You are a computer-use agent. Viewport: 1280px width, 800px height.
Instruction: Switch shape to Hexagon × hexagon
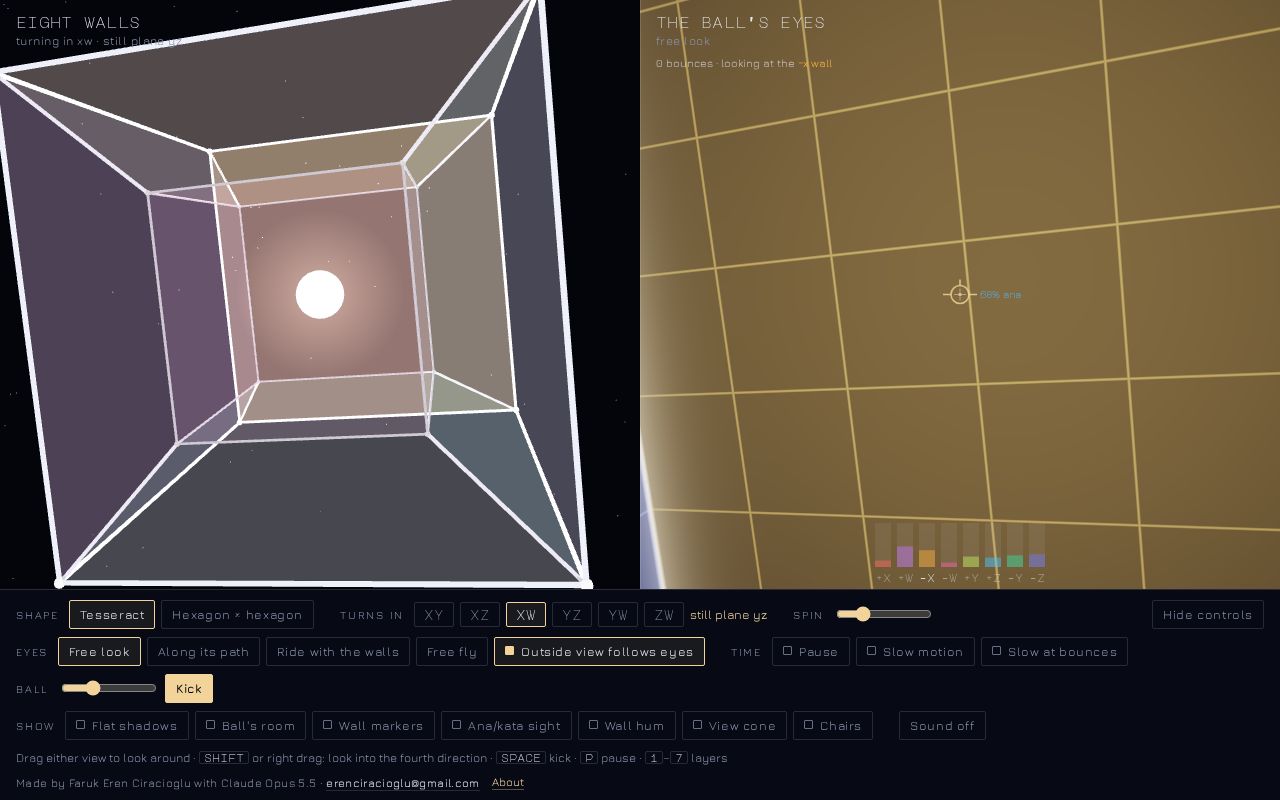(x=237, y=614)
